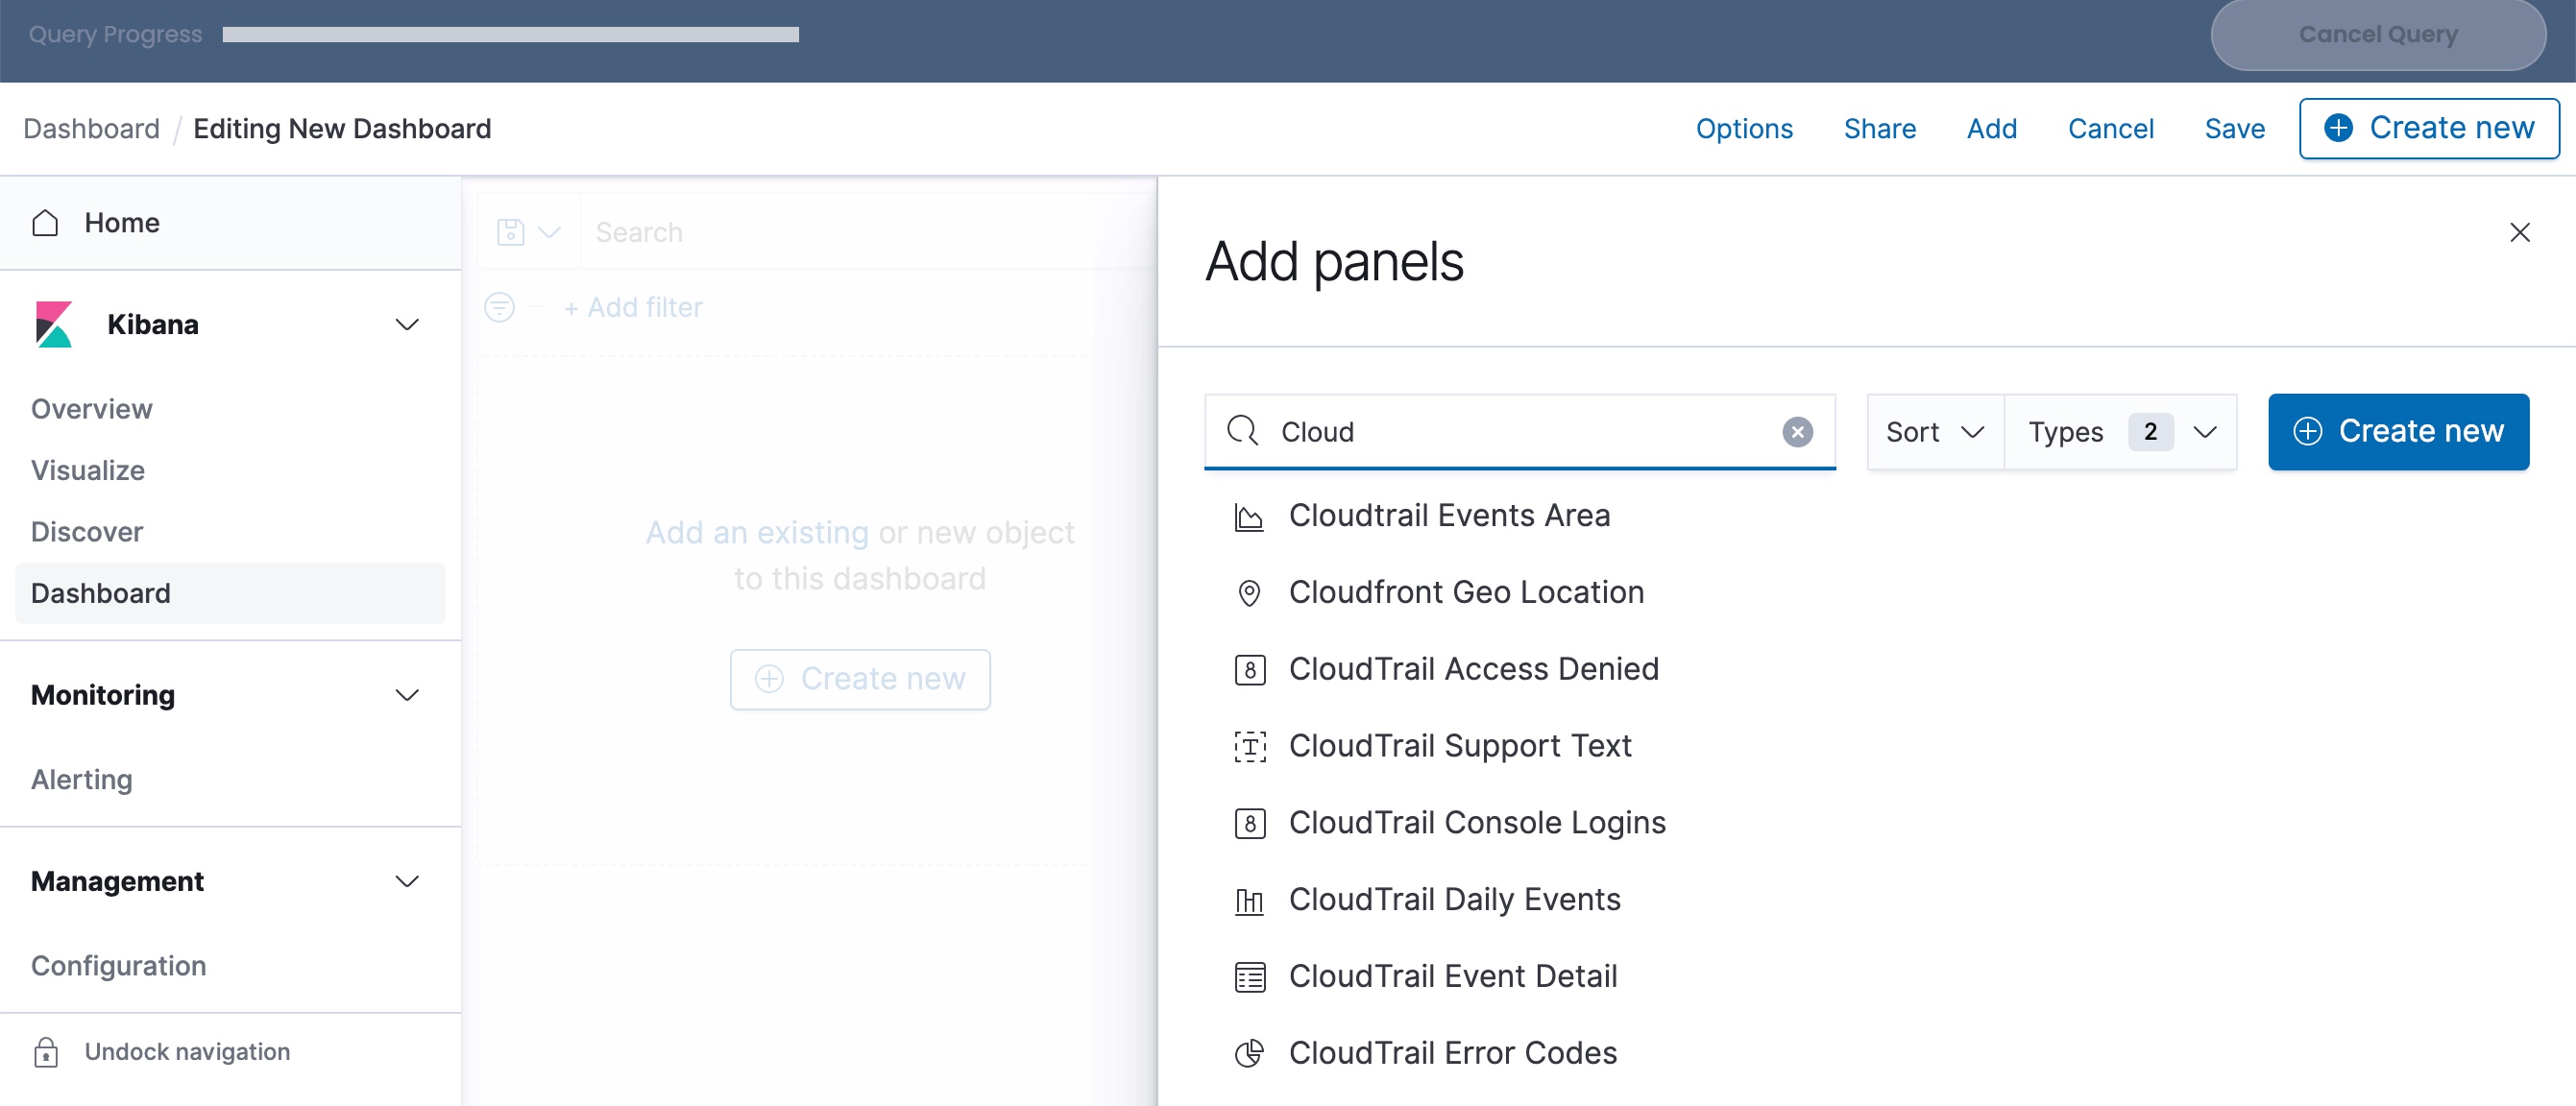The height and width of the screenshot is (1106, 2576).
Task: Click Home in the sidebar
Action: coord(122,222)
